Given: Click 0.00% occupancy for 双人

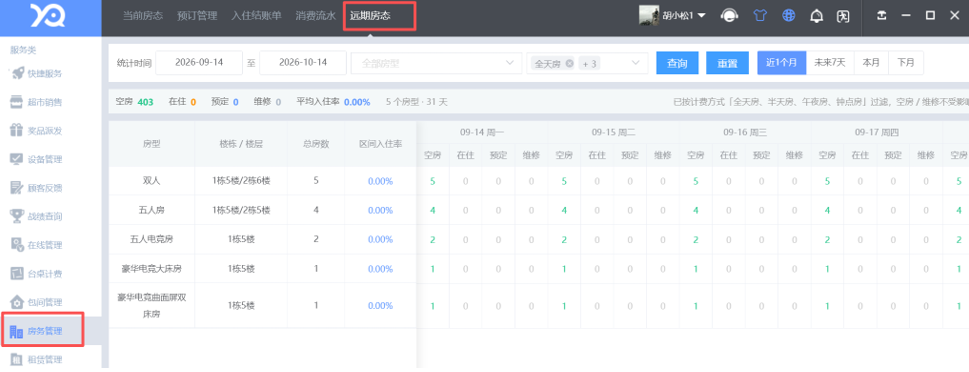Looking at the screenshot, I should pyautogui.click(x=380, y=181).
